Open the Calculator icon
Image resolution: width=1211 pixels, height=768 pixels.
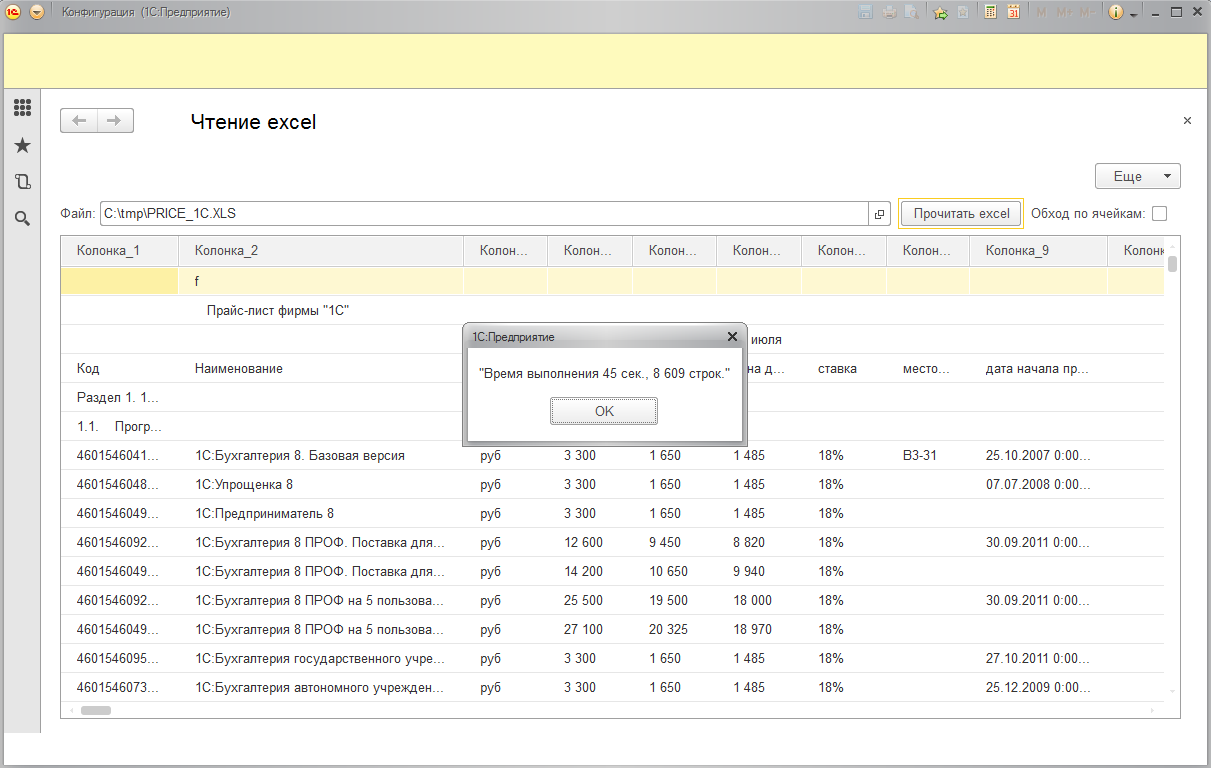990,13
